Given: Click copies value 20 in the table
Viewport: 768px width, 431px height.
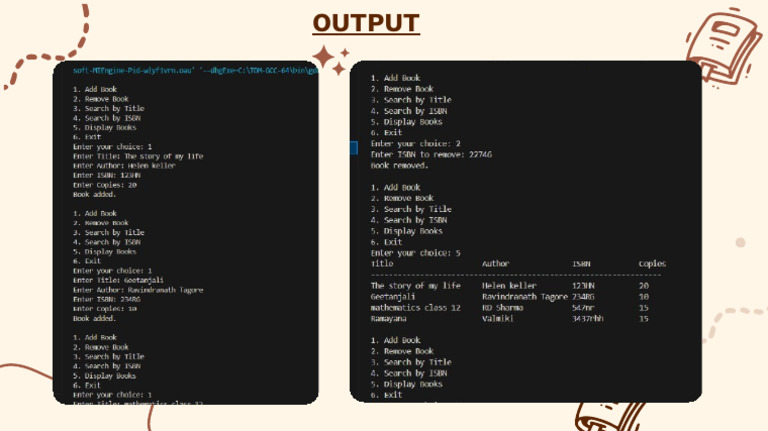Looking at the screenshot, I should 644,286.
